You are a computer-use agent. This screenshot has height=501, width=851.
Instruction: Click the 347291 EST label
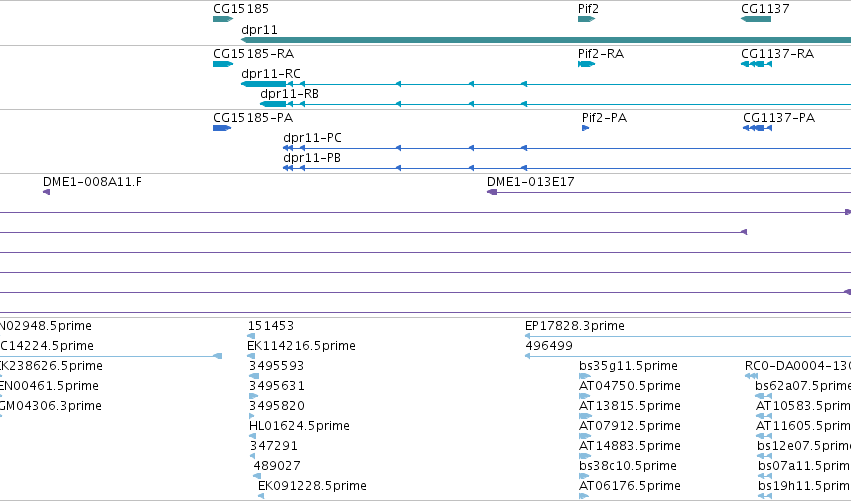point(274,446)
